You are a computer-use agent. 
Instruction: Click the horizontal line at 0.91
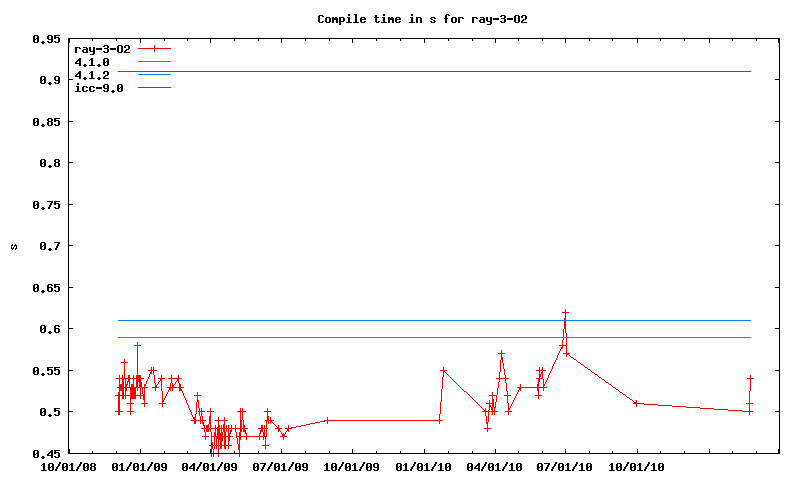pyautogui.click(x=450, y=71)
